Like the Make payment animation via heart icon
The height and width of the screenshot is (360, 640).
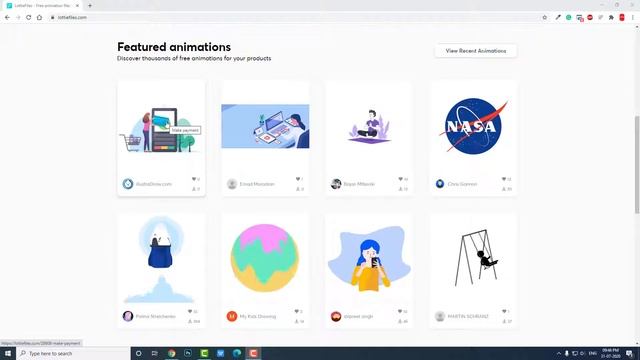194,179
